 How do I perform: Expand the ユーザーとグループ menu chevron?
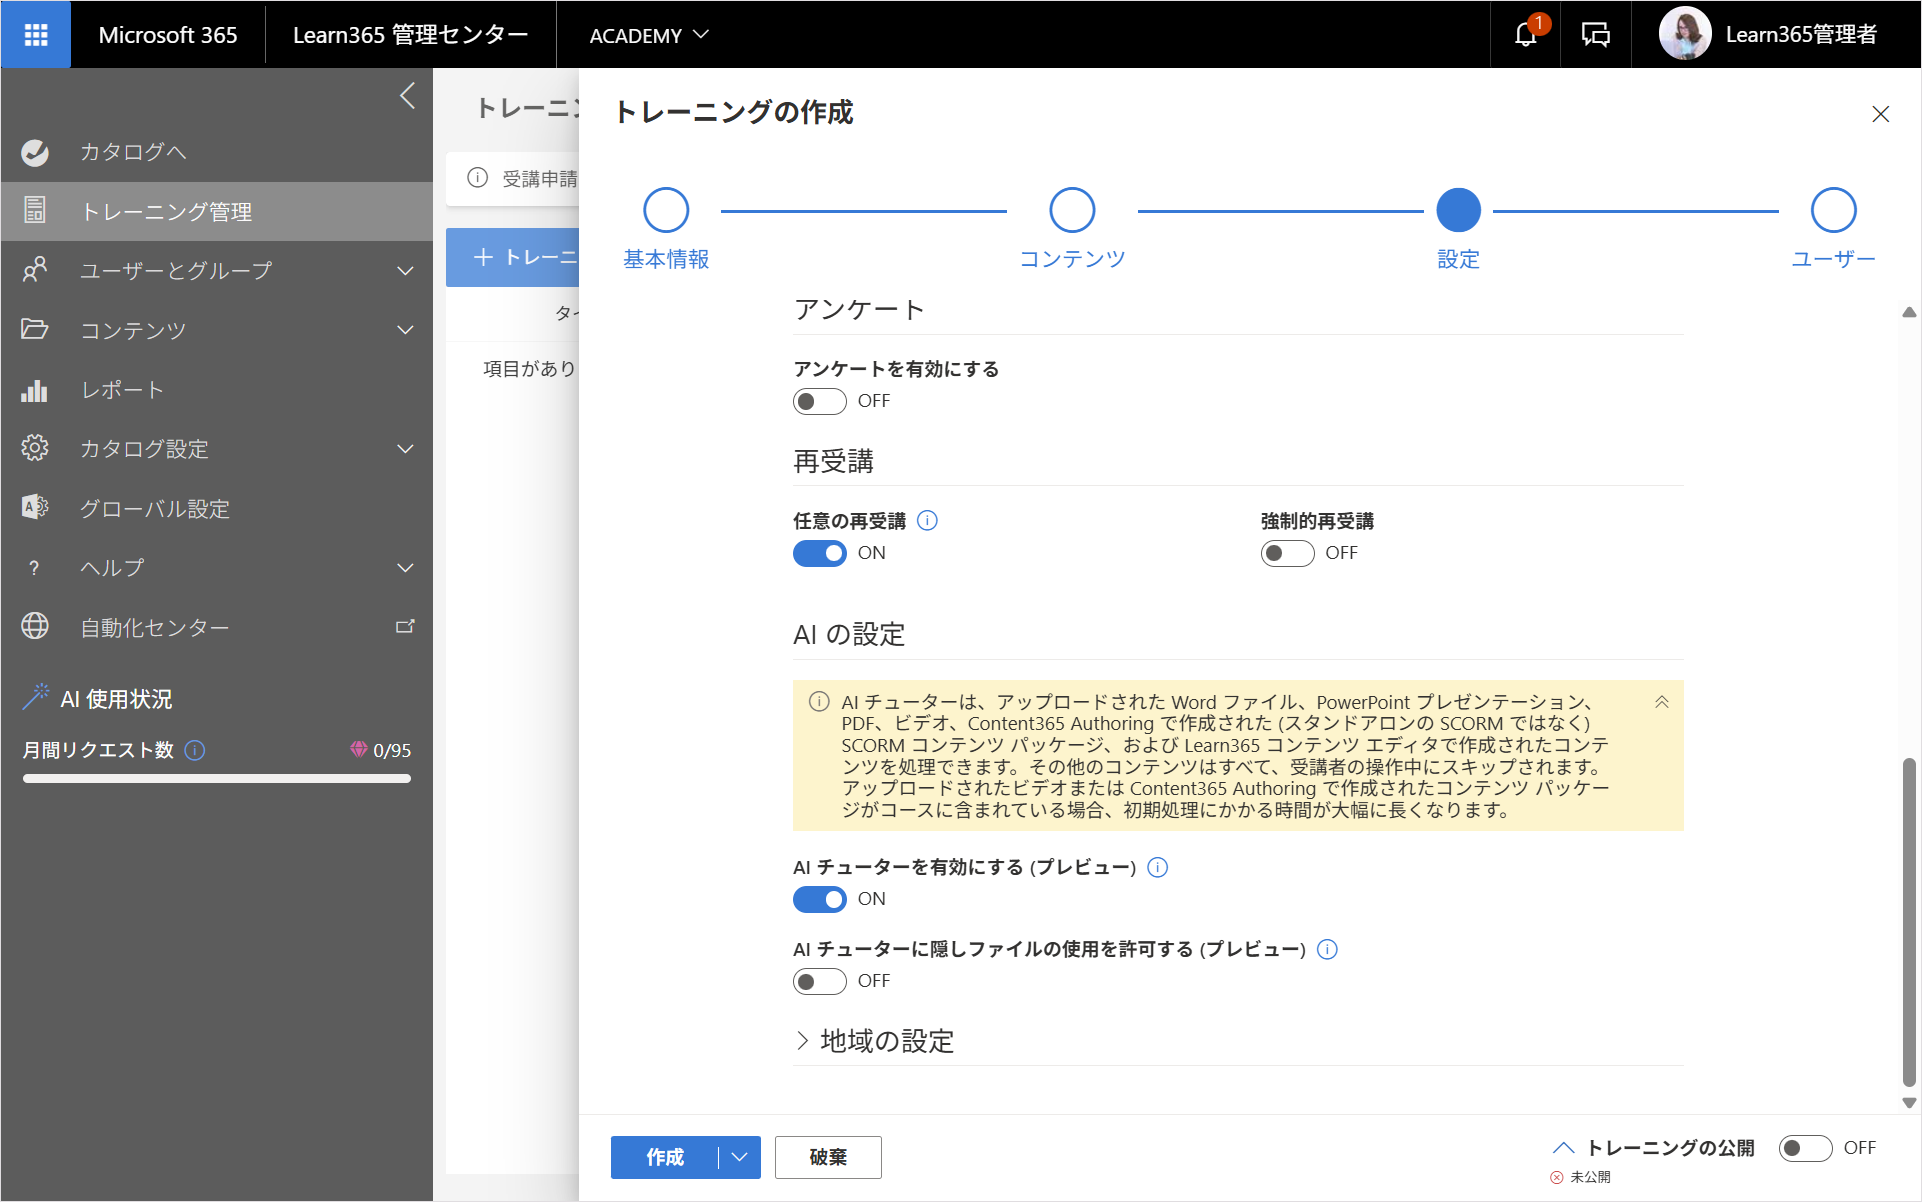pyautogui.click(x=405, y=270)
